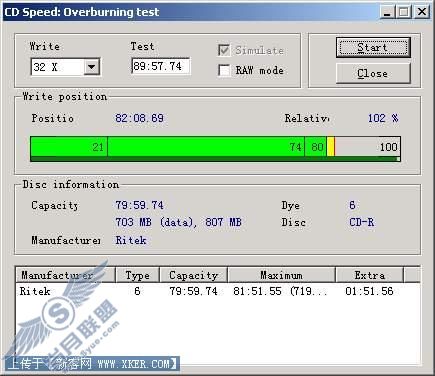Screen dimensions: 435x376
Task: Click the Extra column header
Action: 369,275
